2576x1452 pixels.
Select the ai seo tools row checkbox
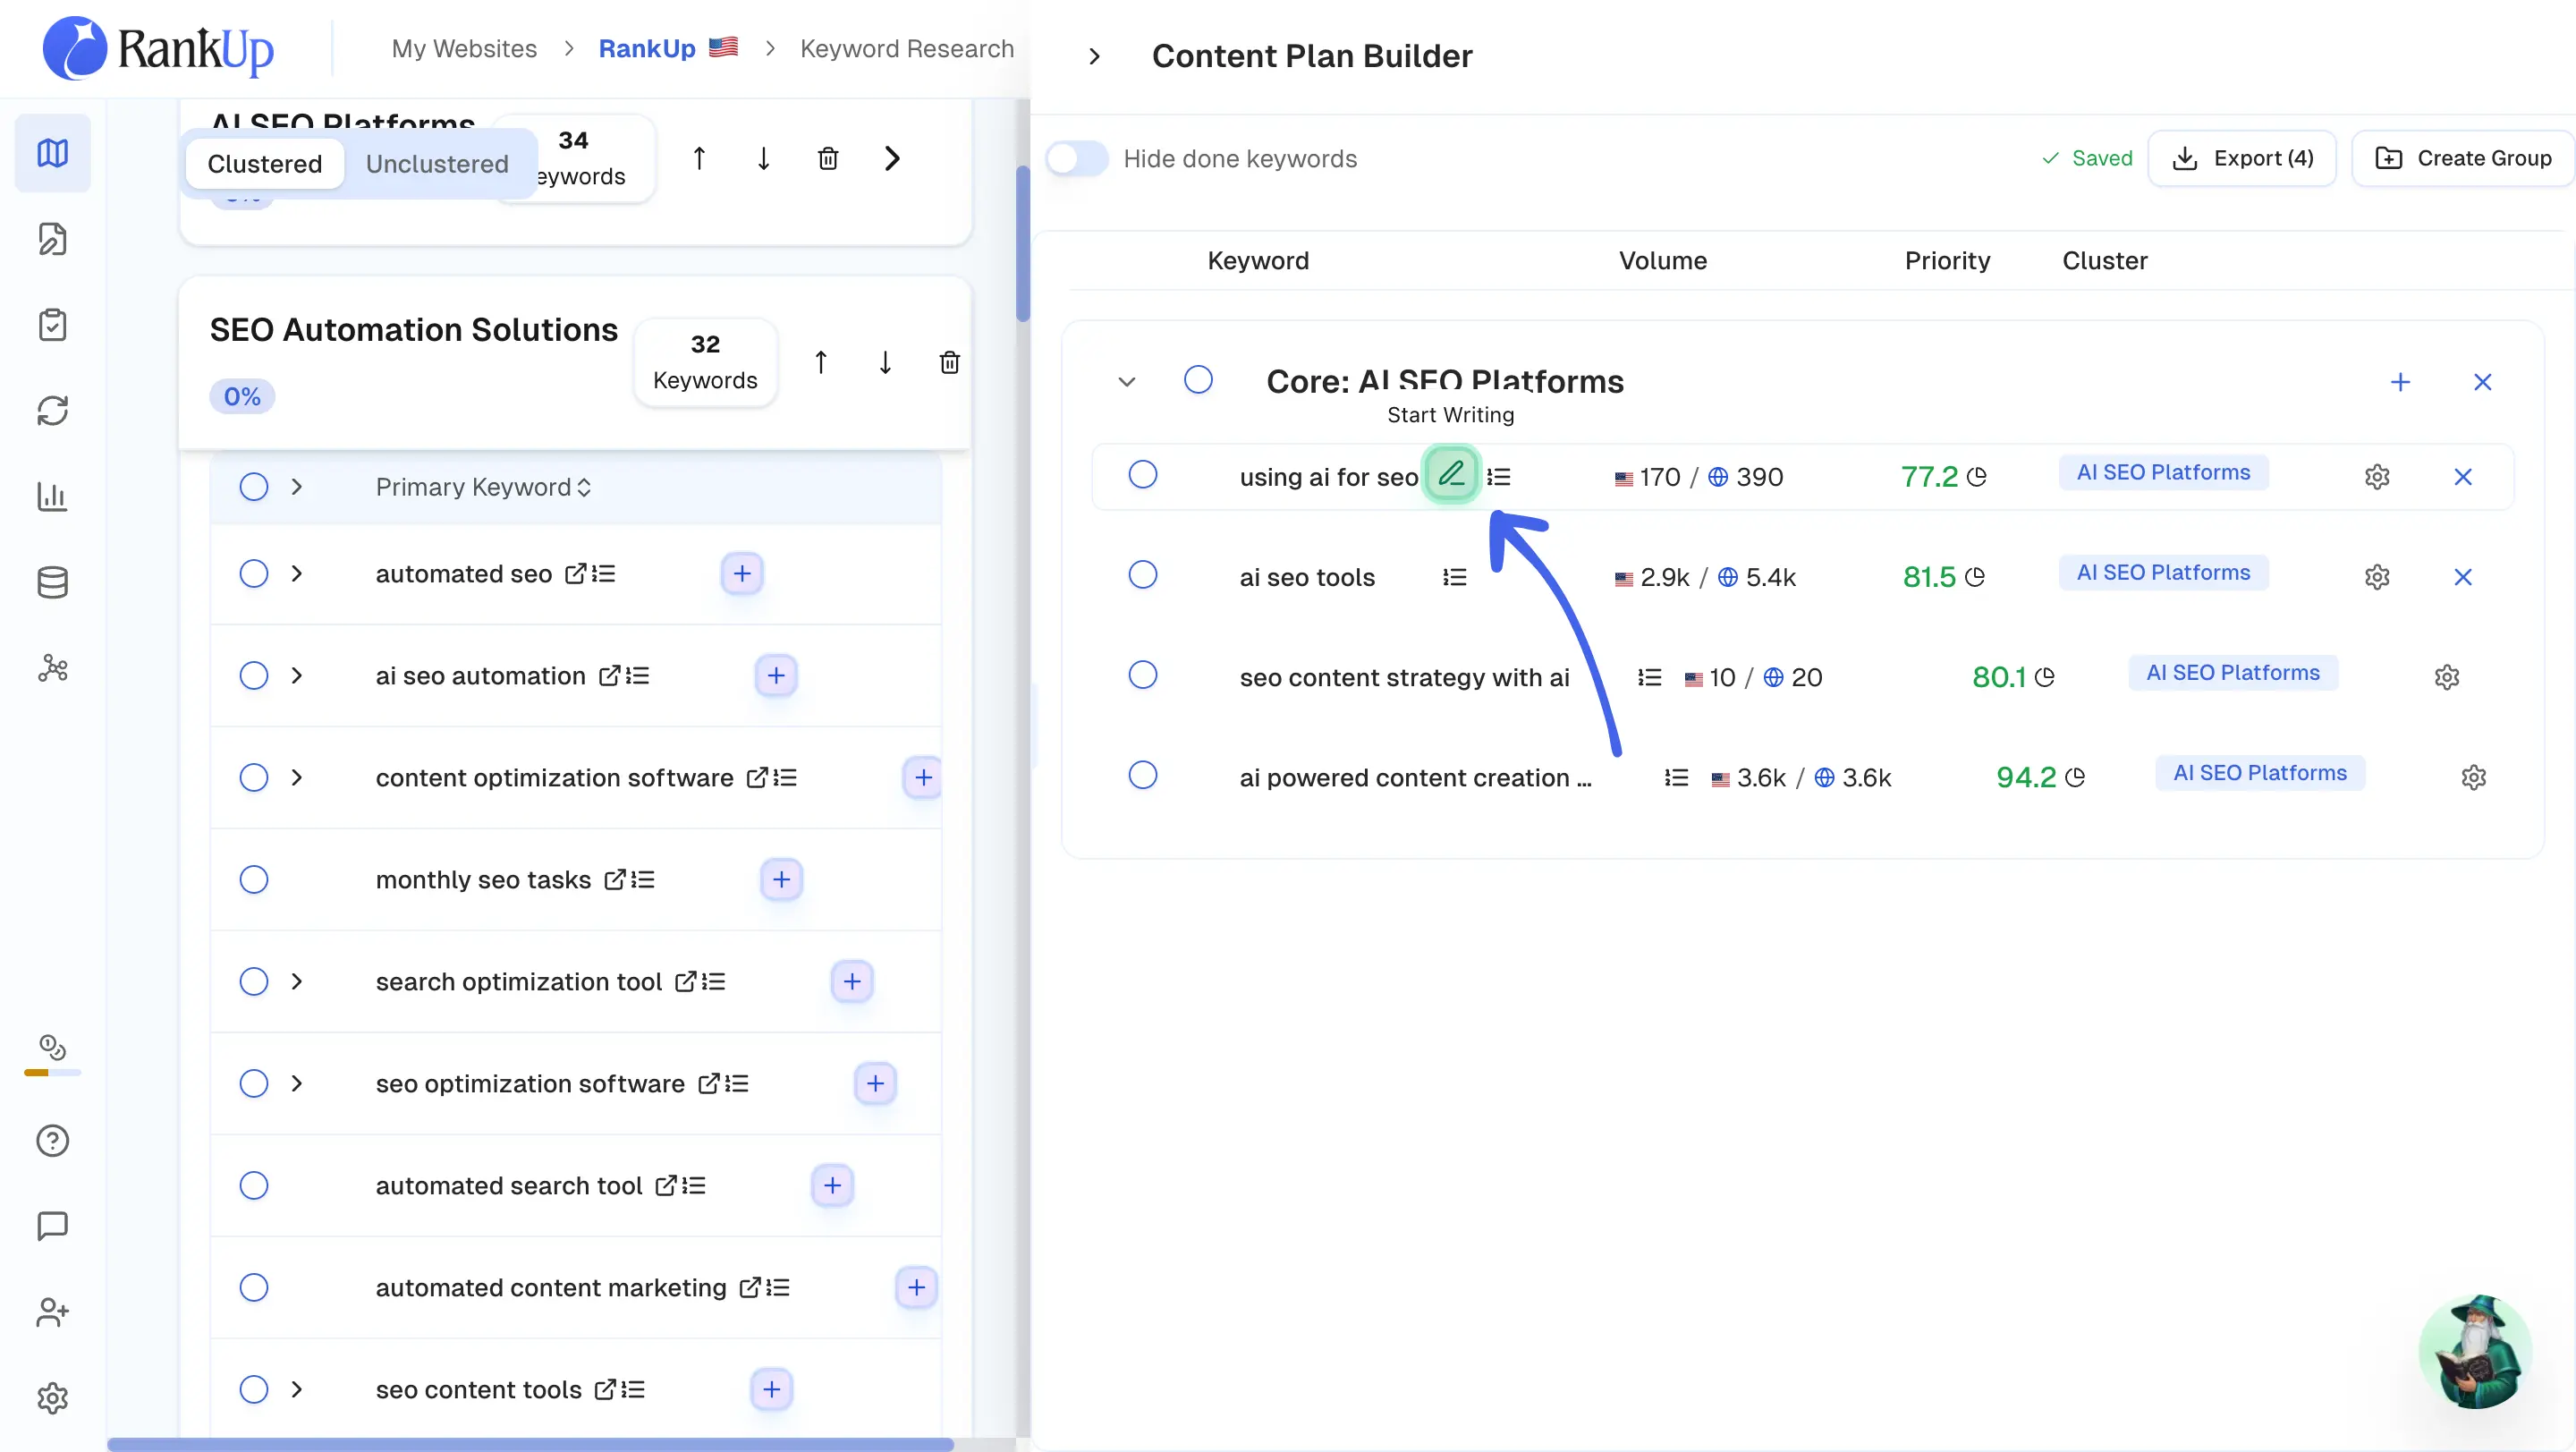pos(1142,575)
